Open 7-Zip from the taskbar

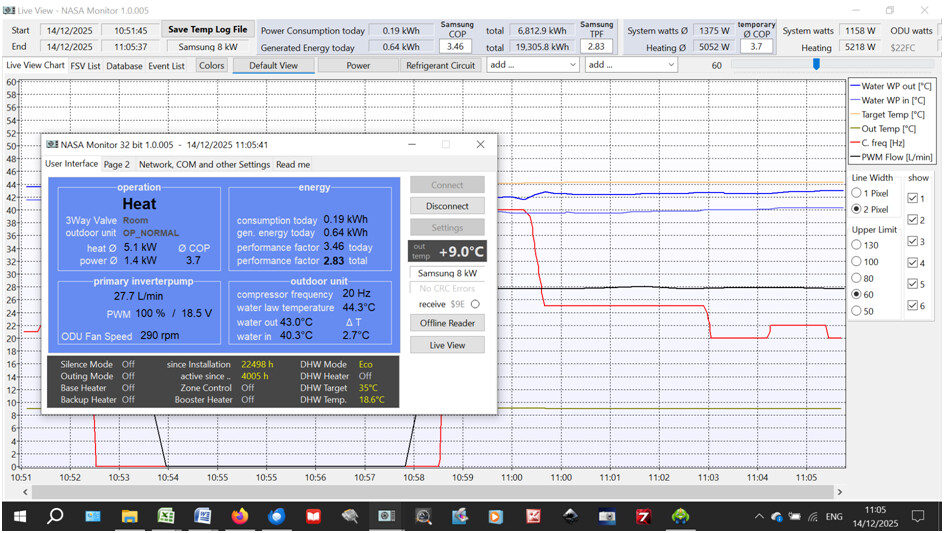pyautogui.click(x=644, y=516)
